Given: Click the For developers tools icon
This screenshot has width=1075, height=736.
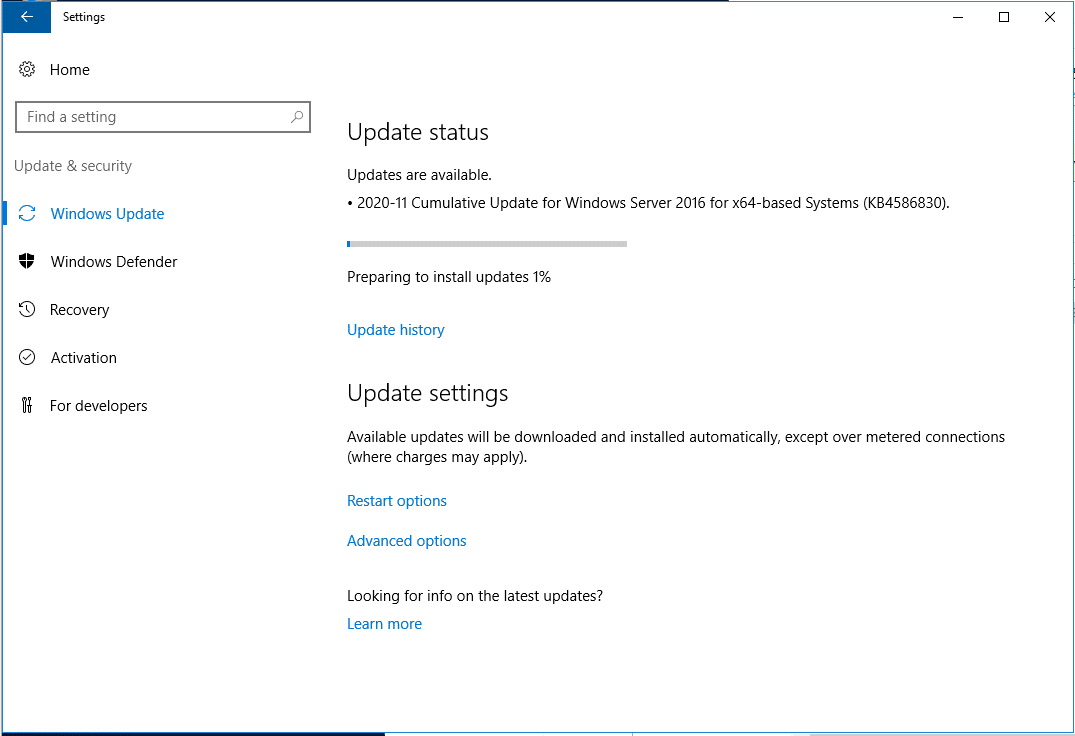Looking at the screenshot, I should [27, 405].
